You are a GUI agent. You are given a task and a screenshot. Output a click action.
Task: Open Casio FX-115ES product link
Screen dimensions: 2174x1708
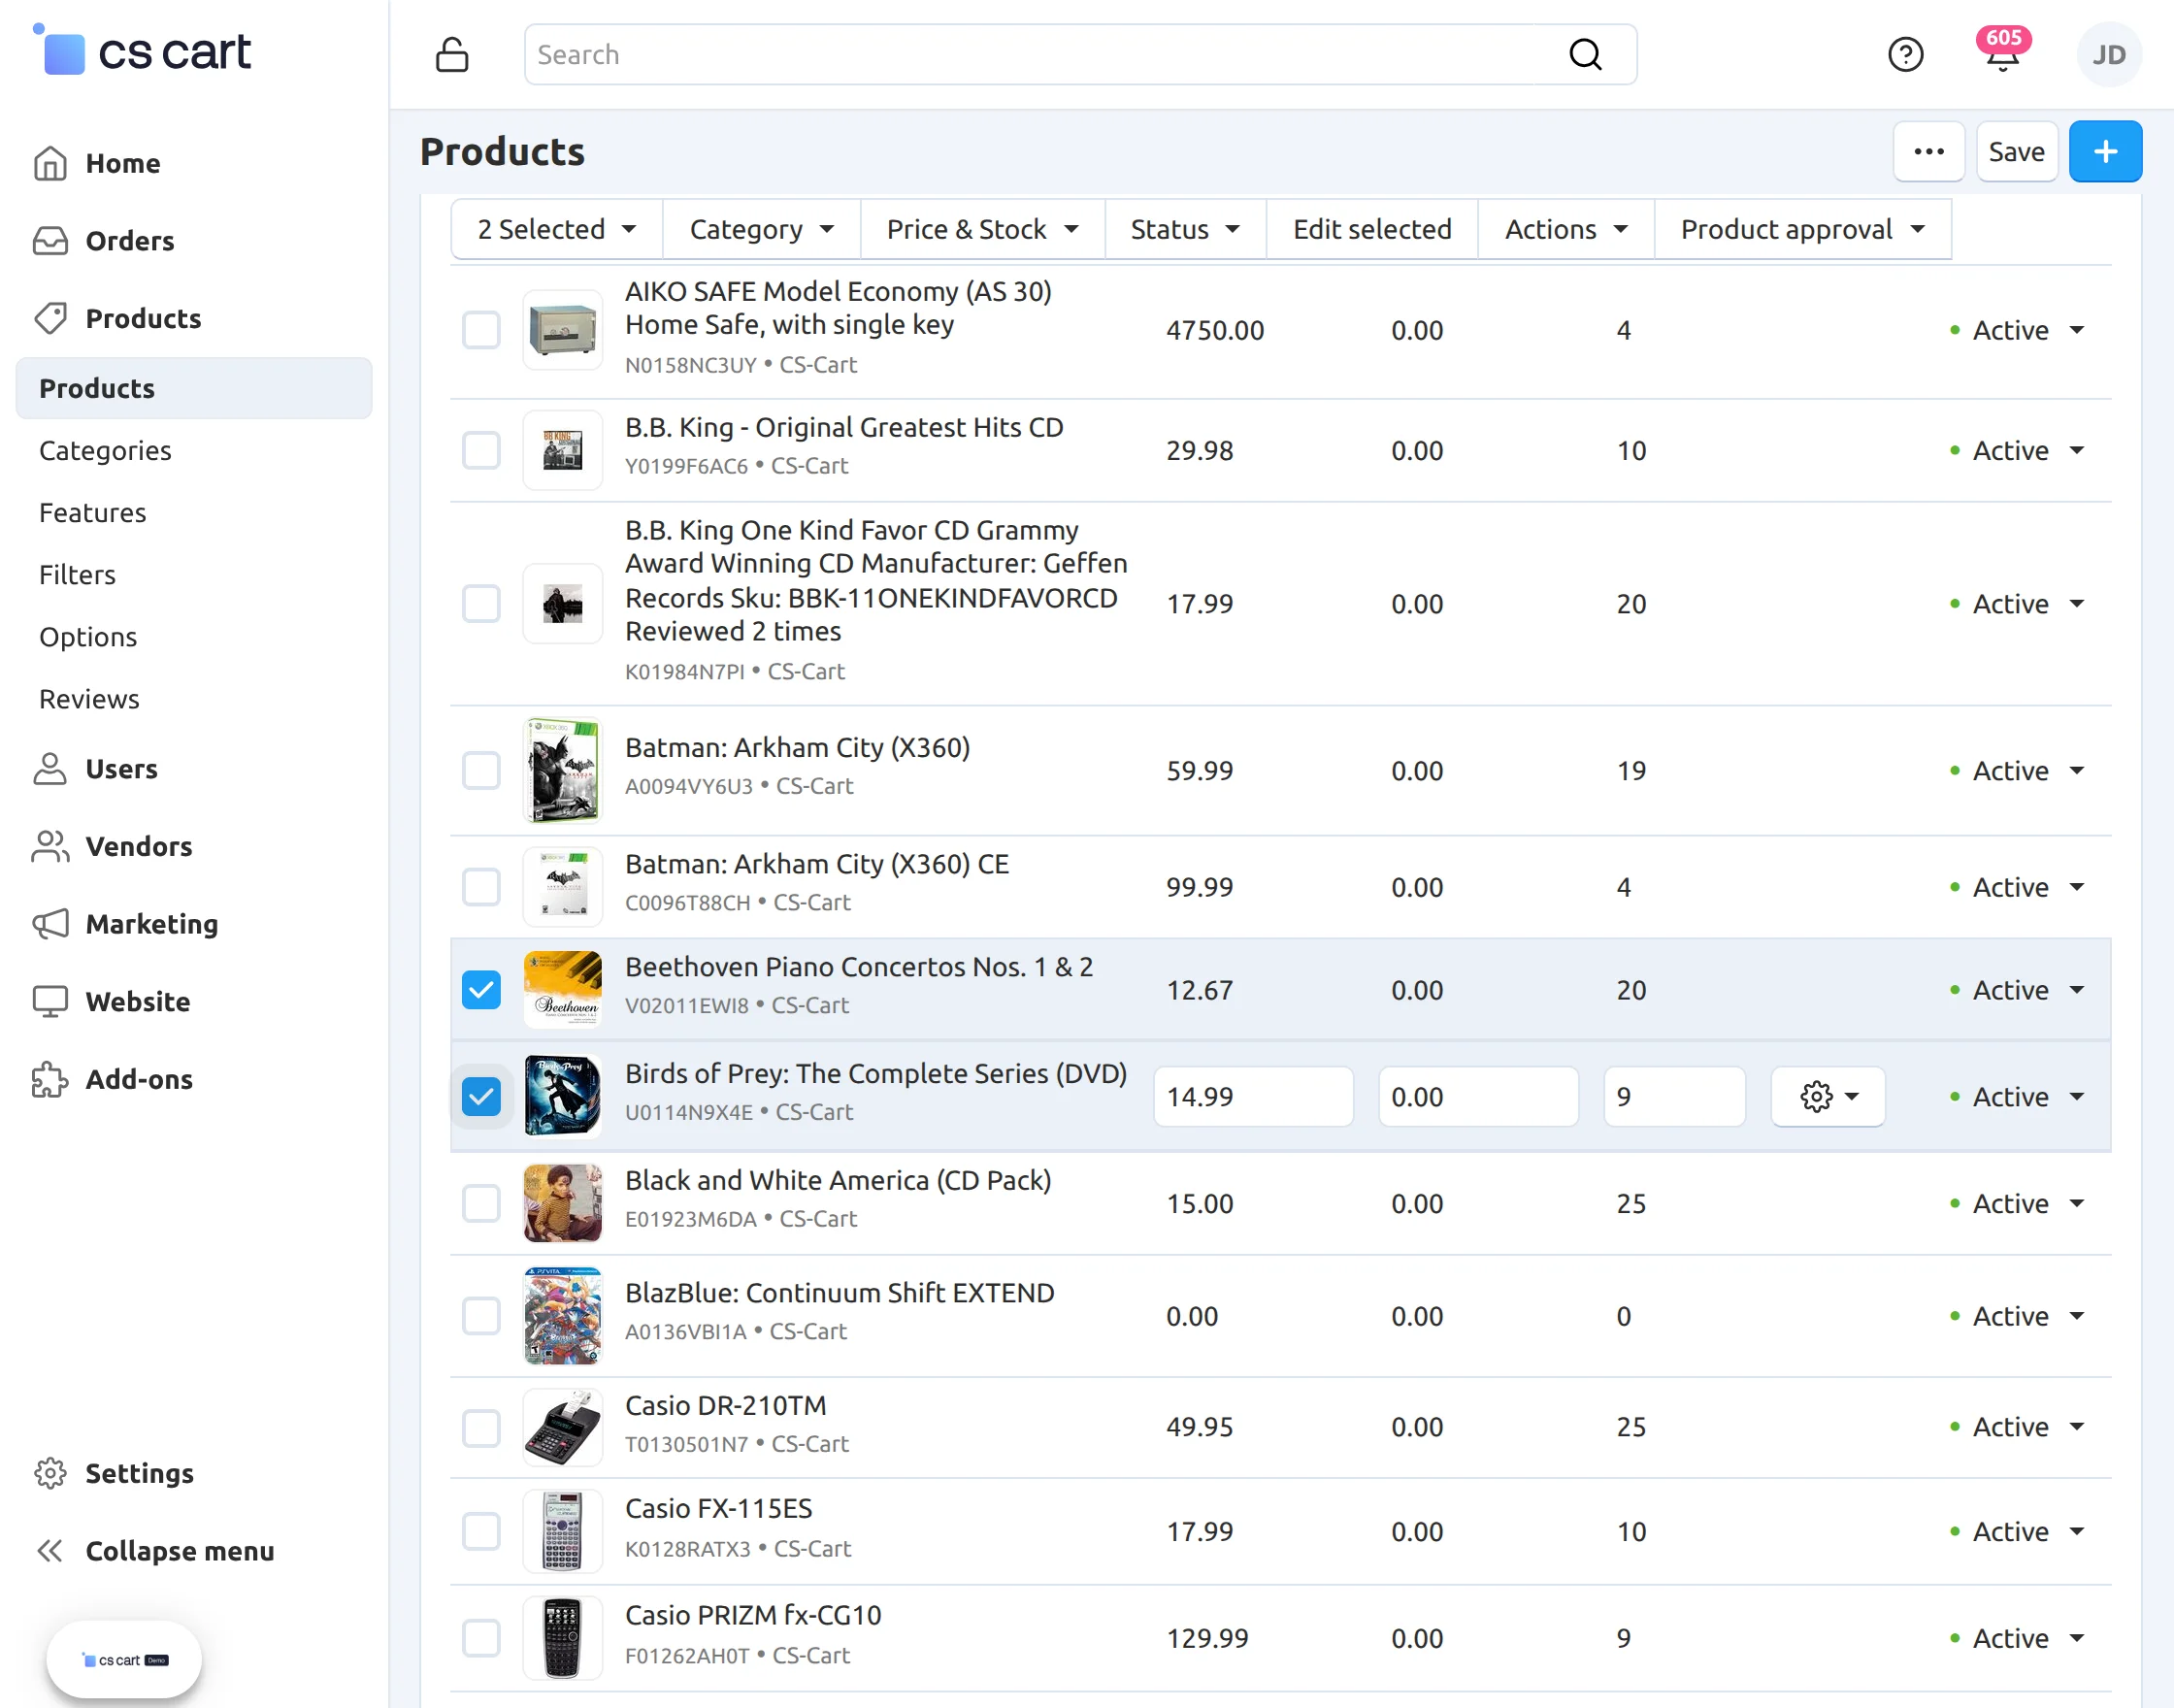pyautogui.click(x=718, y=1508)
